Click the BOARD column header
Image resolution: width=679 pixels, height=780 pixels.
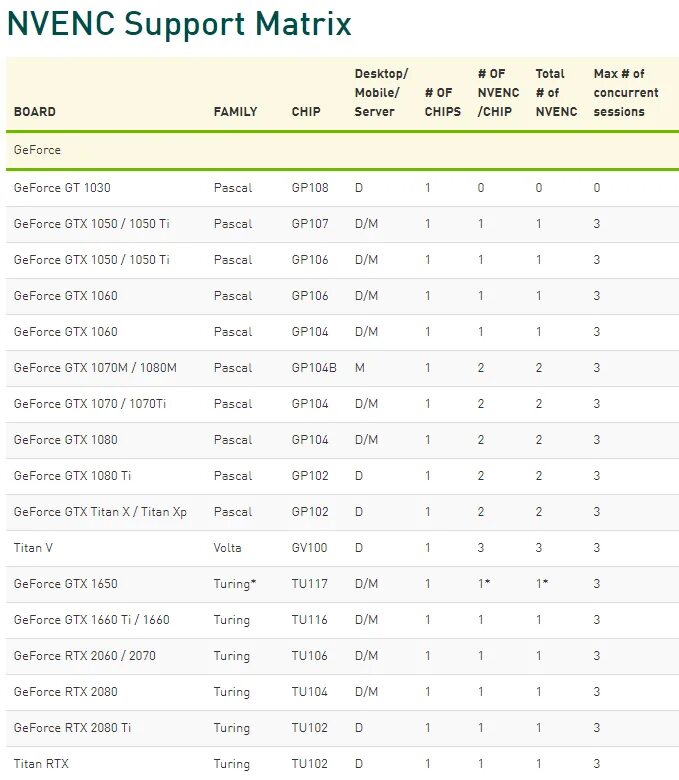tap(35, 111)
